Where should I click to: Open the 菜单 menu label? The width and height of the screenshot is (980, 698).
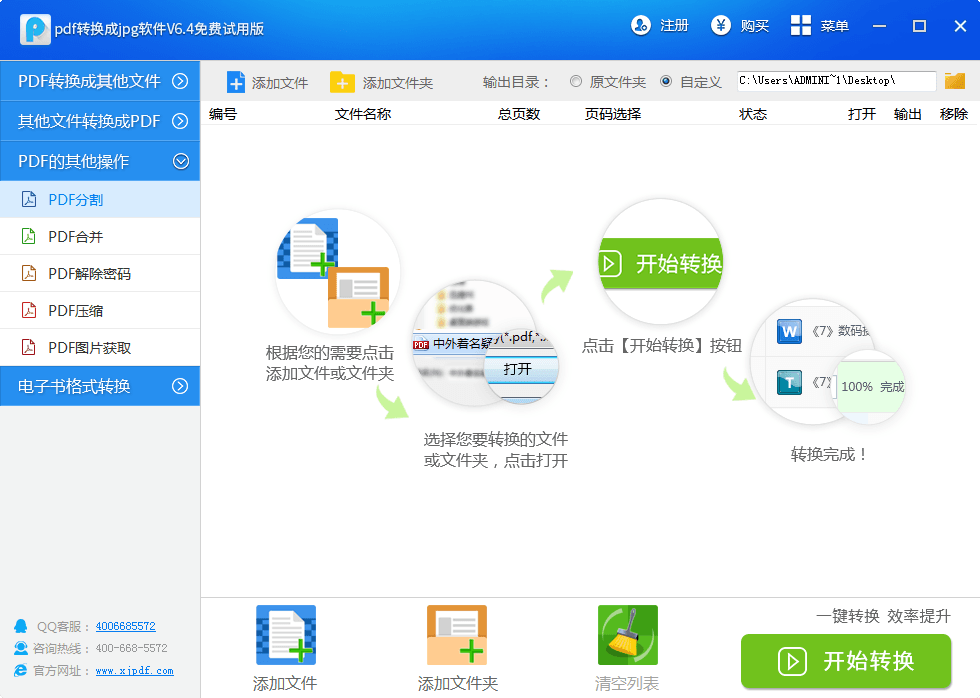click(x=834, y=26)
